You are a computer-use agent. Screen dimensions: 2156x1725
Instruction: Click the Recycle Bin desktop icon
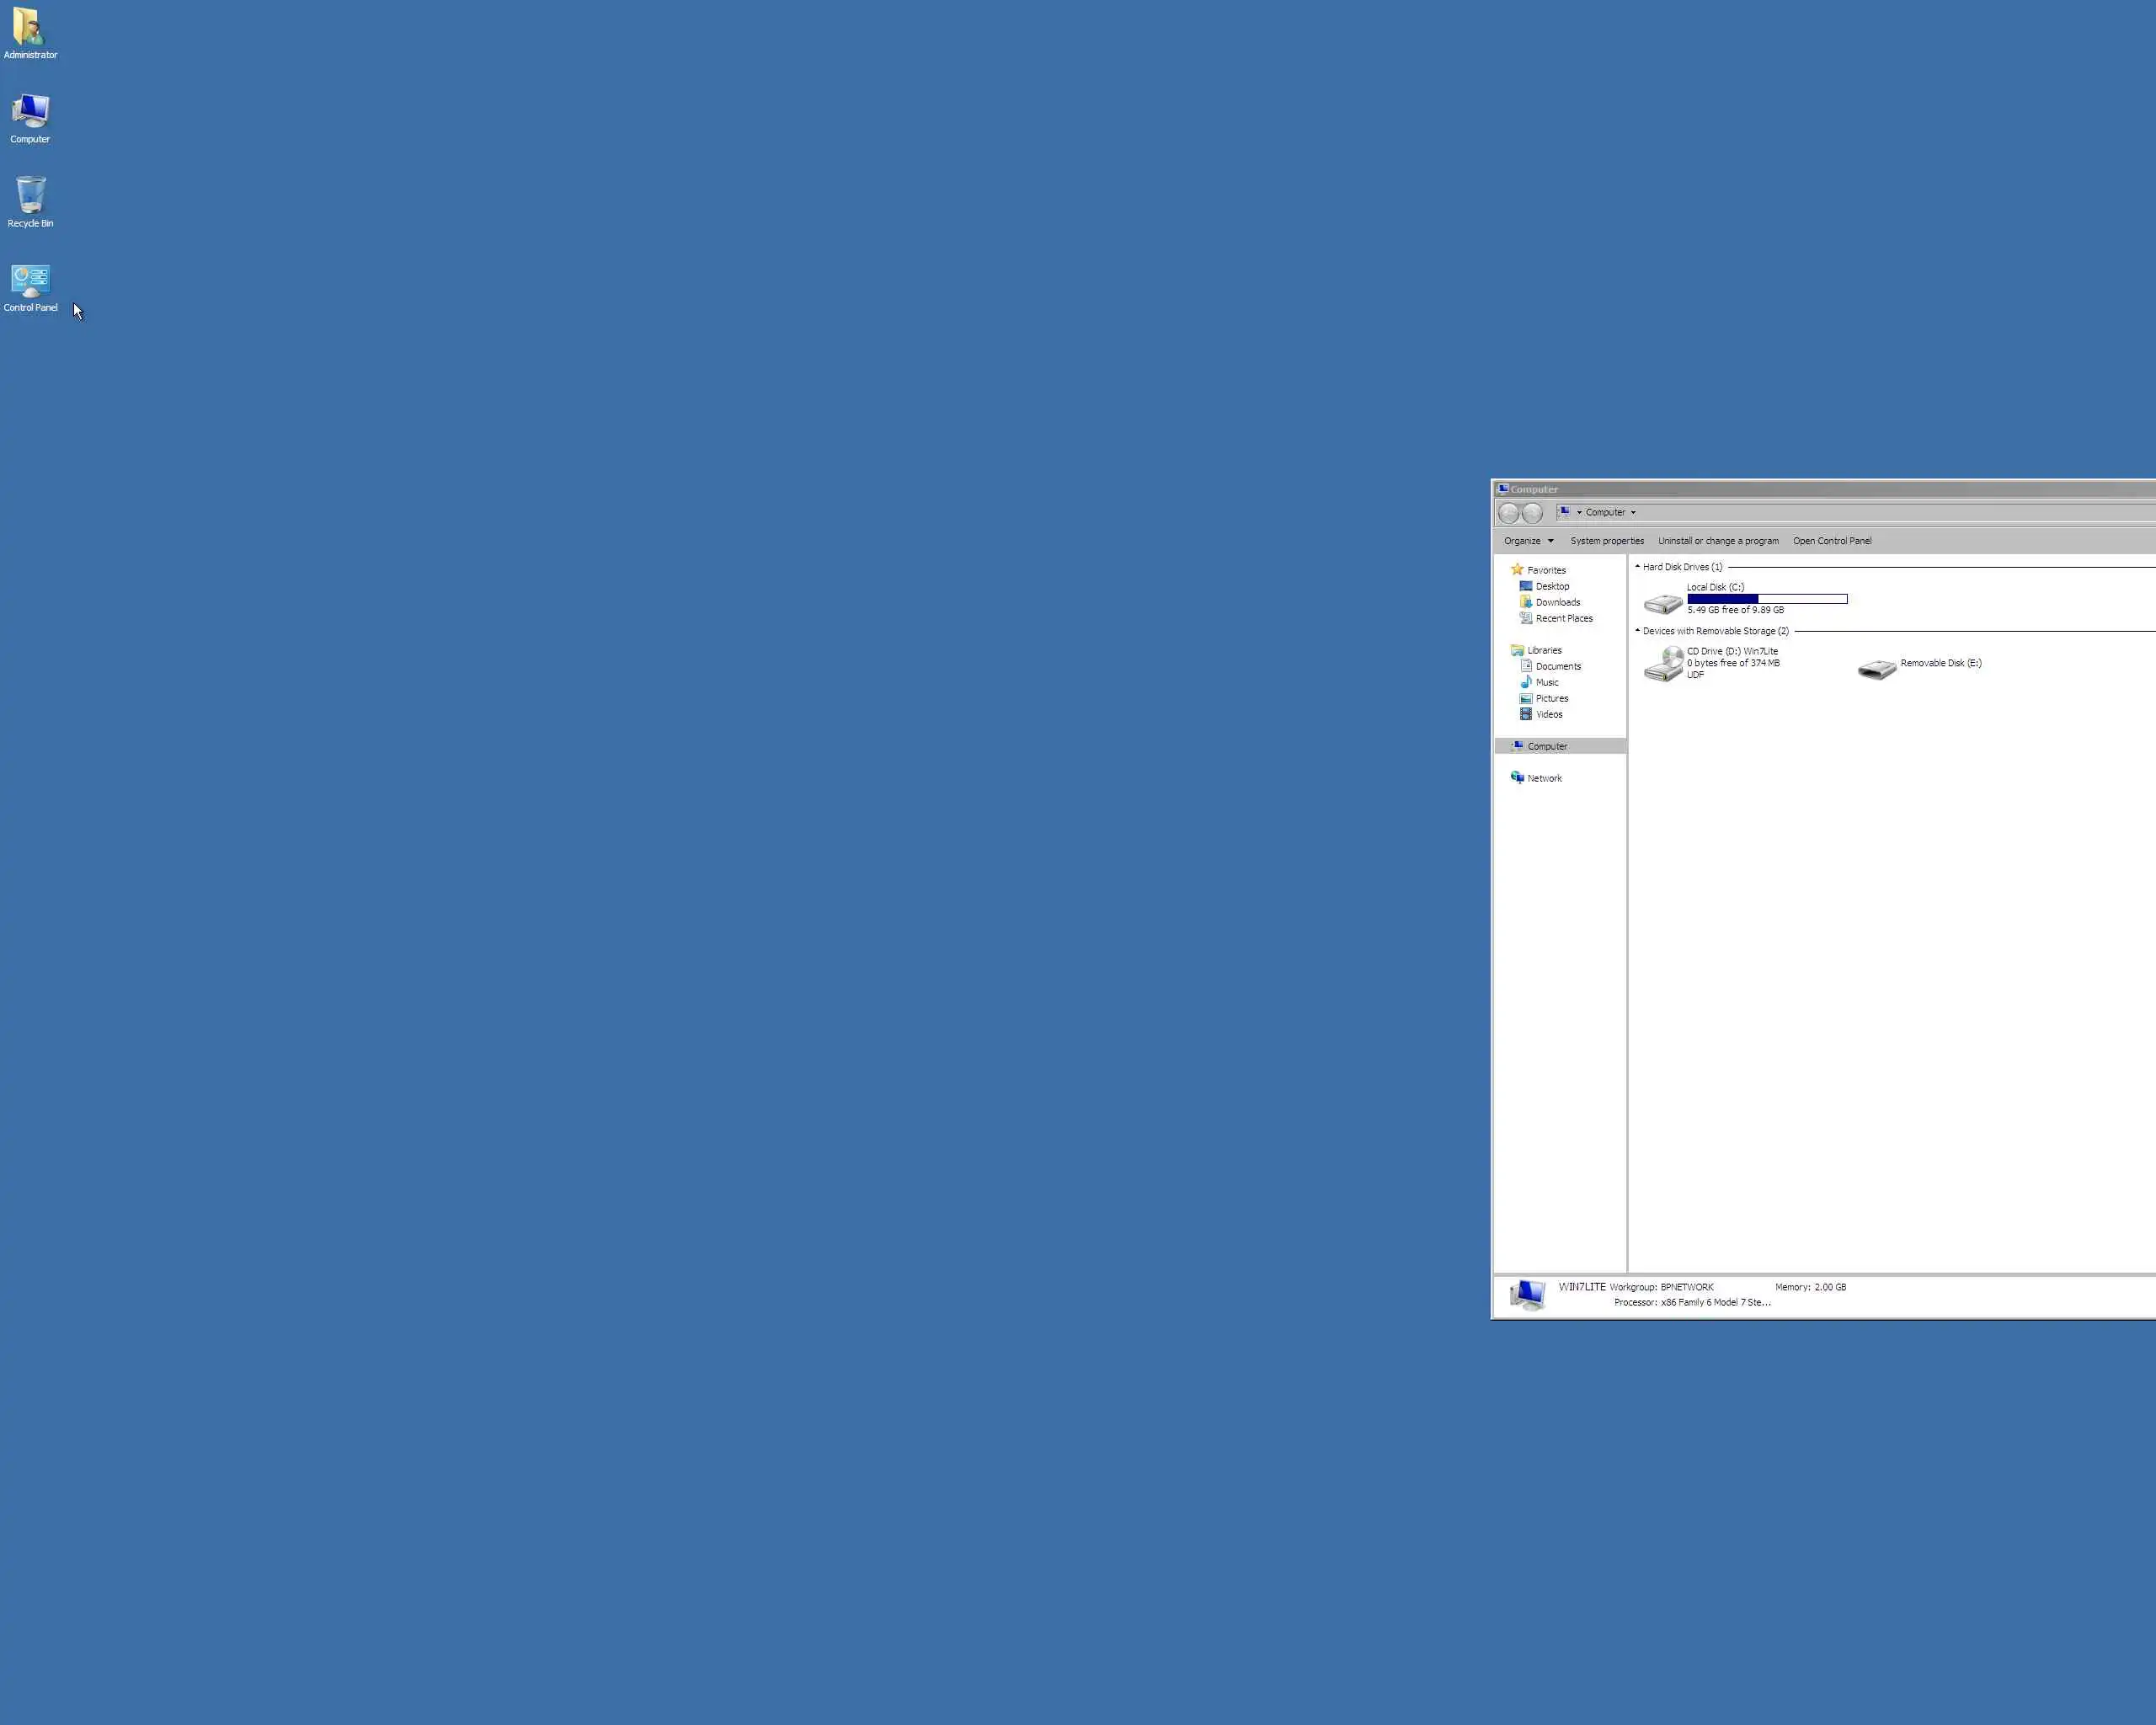point(30,196)
